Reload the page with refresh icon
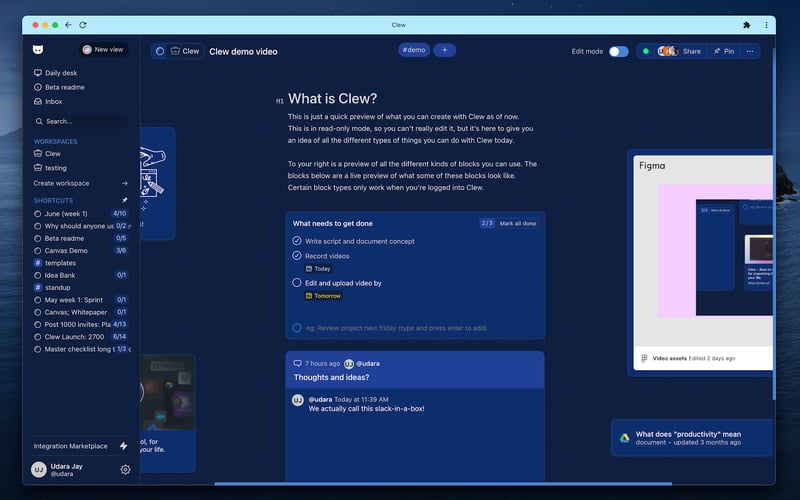800x500 pixels. [x=83, y=24]
